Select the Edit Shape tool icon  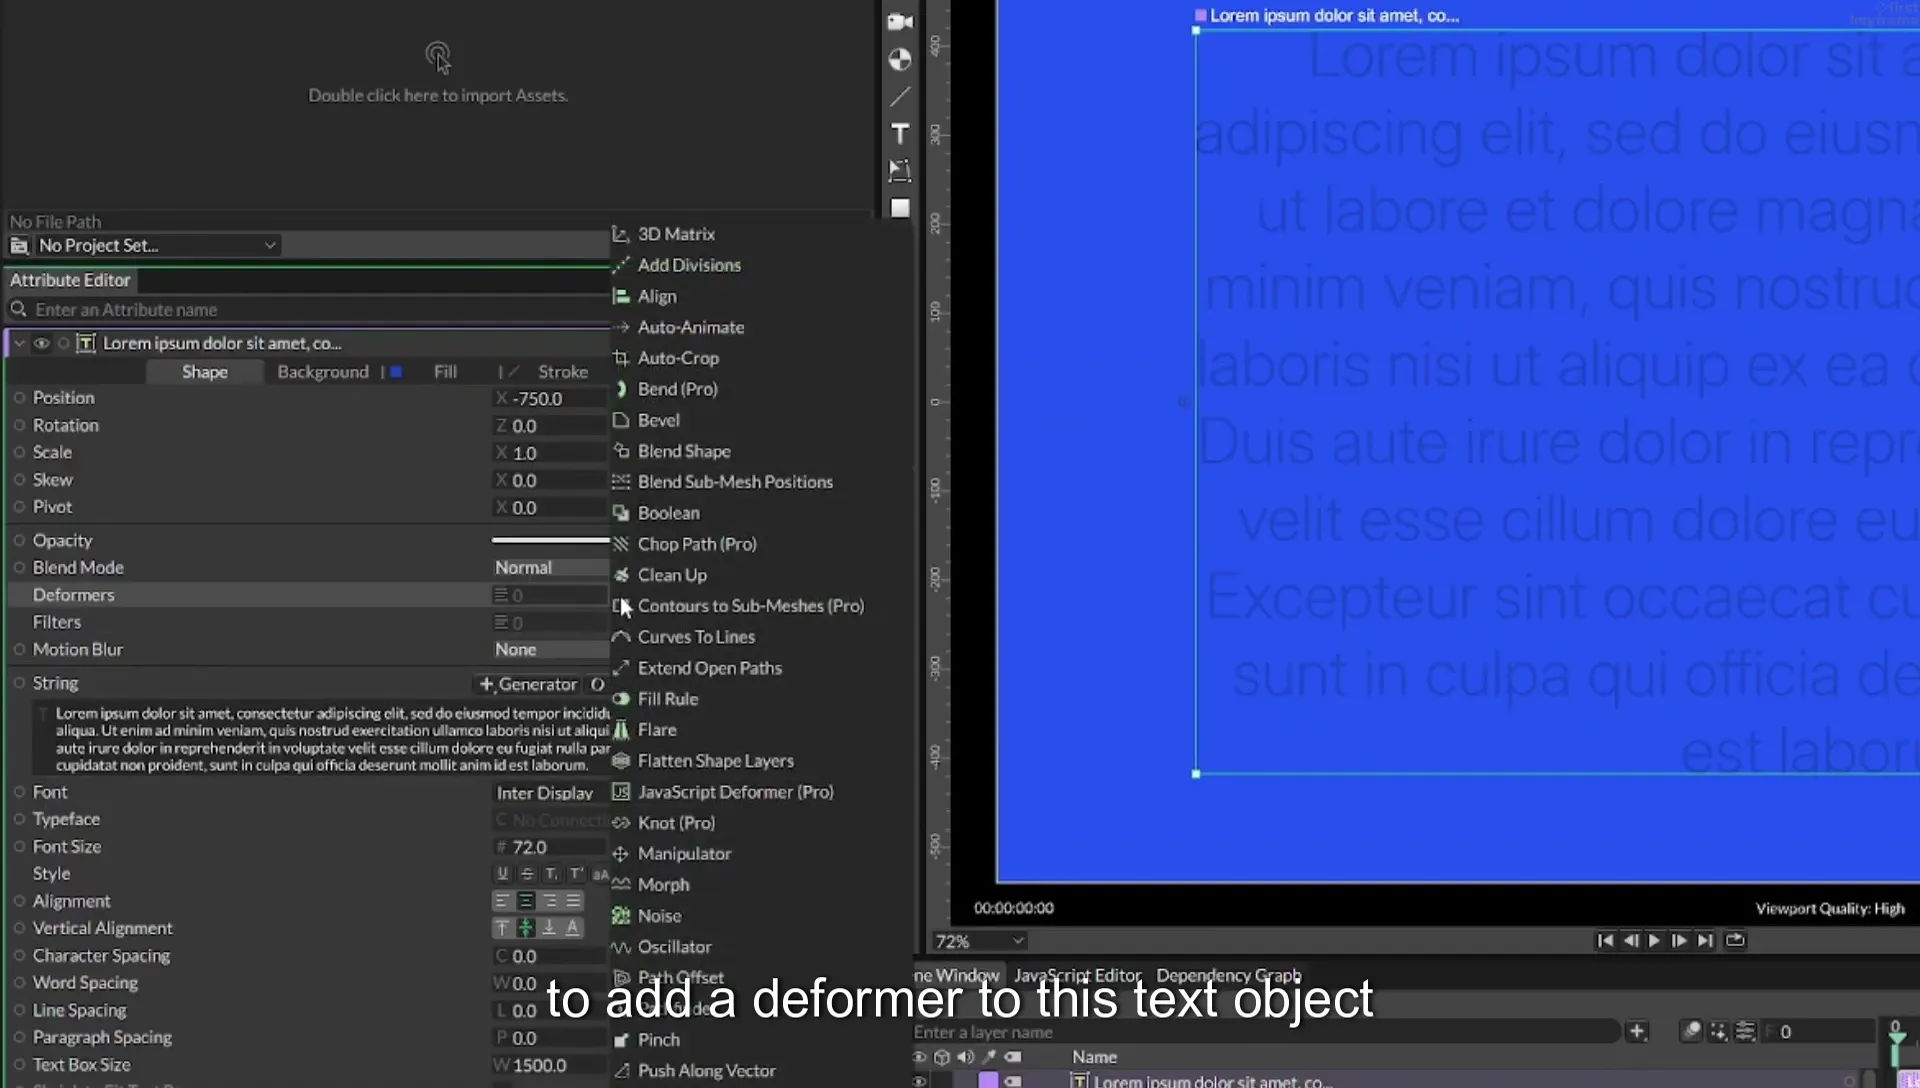[900, 170]
